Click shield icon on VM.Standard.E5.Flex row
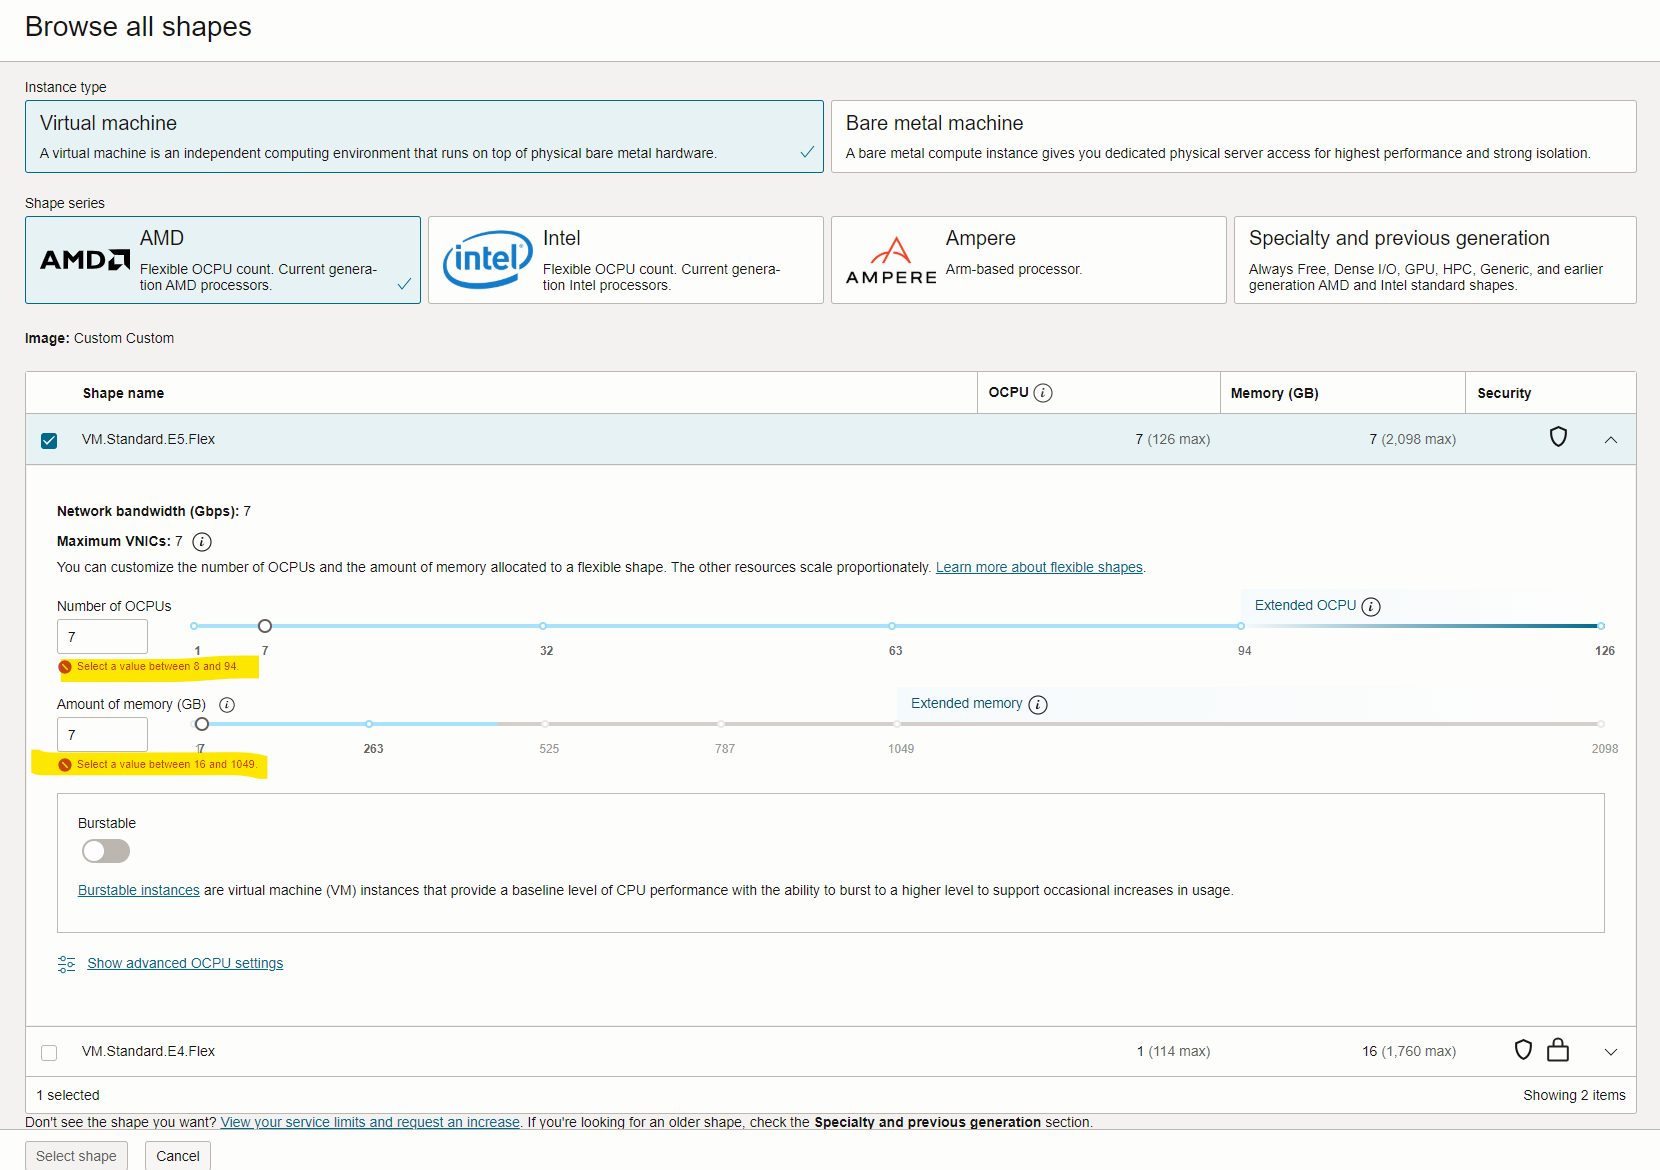This screenshot has height=1170, width=1660. point(1558,437)
